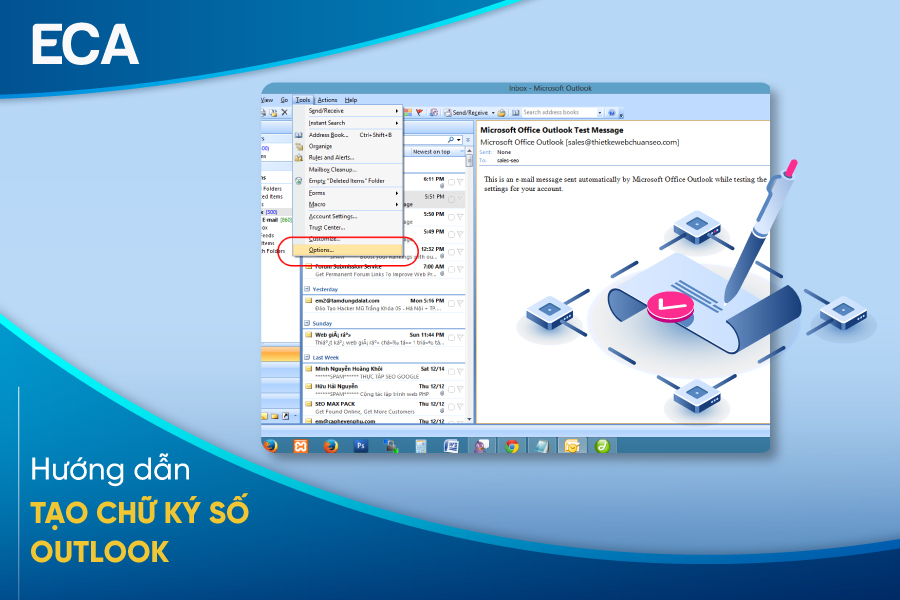The height and width of the screenshot is (600, 900).
Task: Toggle category box on the 12:32 PM message
Action: [x=451, y=252]
